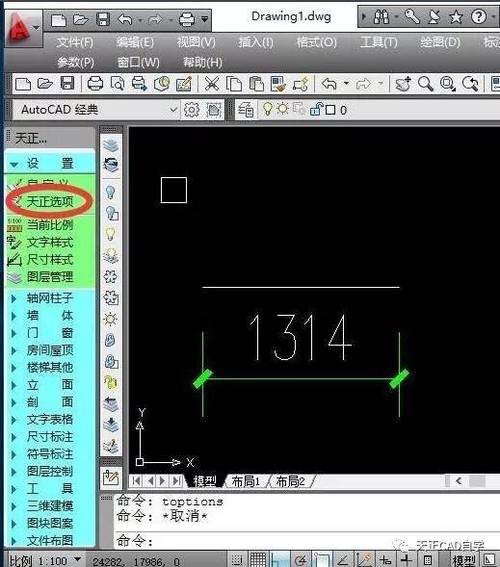Click the Paste clipboard icon
500x567 pixels.
pos(256,84)
